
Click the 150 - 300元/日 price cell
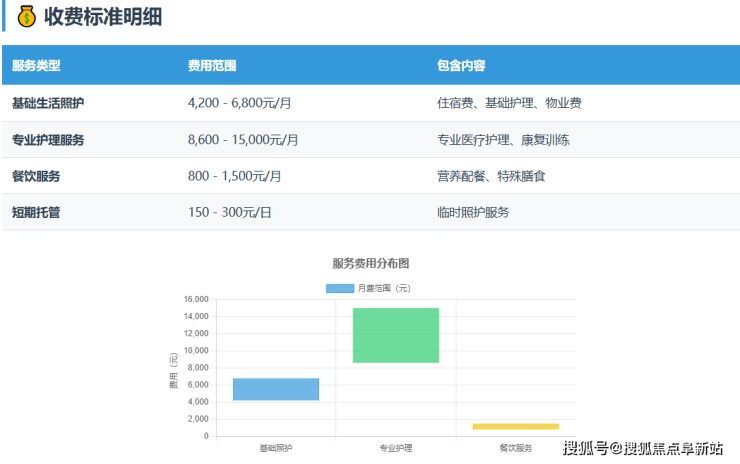[229, 212]
